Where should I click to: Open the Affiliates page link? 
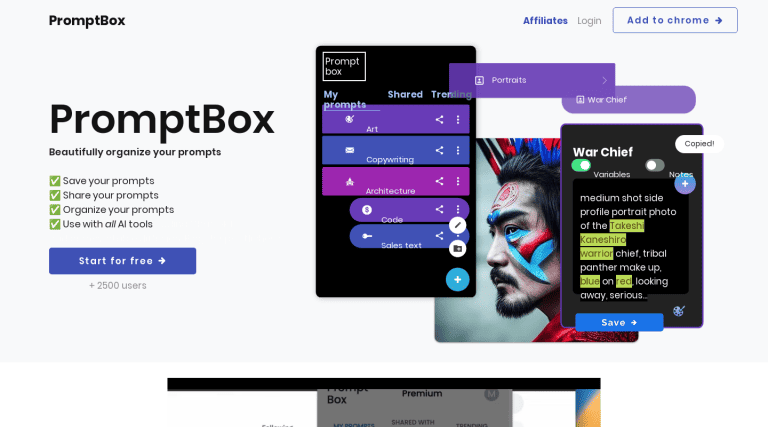pyautogui.click(x=545, y=21)
